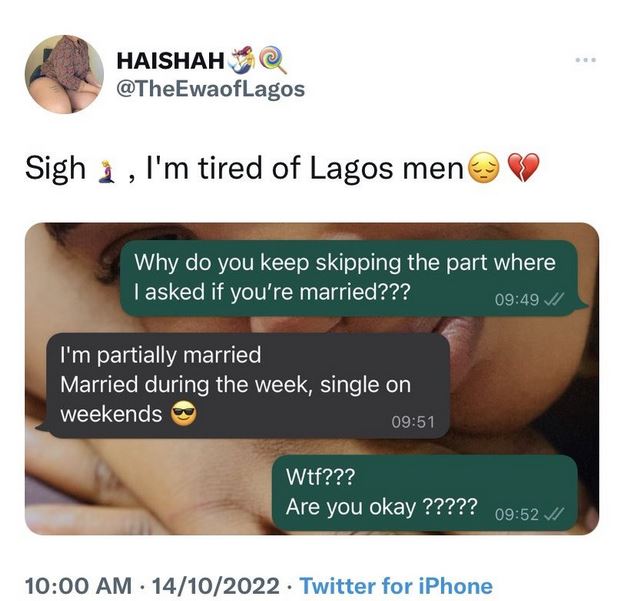Click the pensive face emoji in tweet

coord(483,167)
